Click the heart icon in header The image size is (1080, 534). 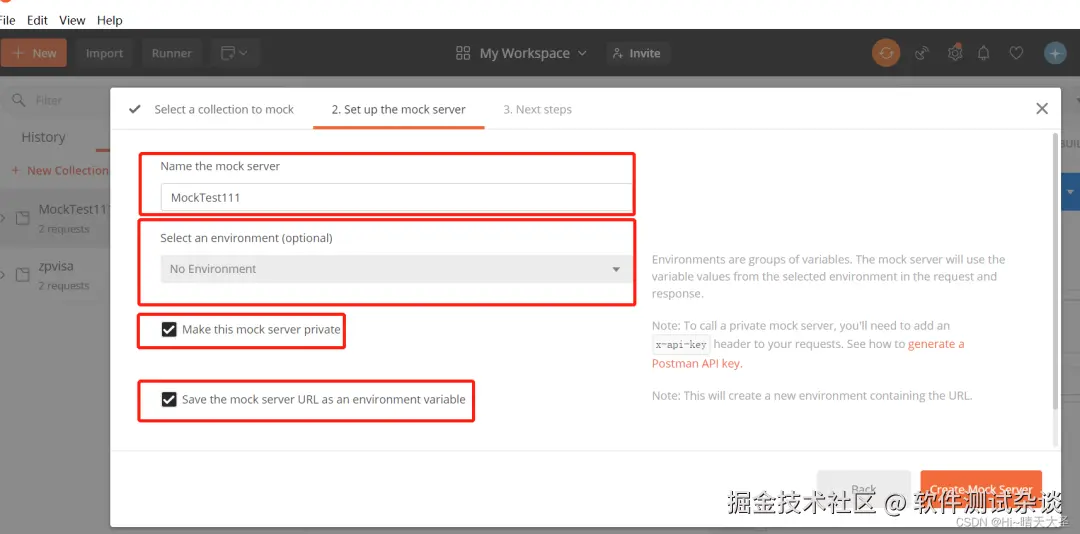pos(1016,53)
